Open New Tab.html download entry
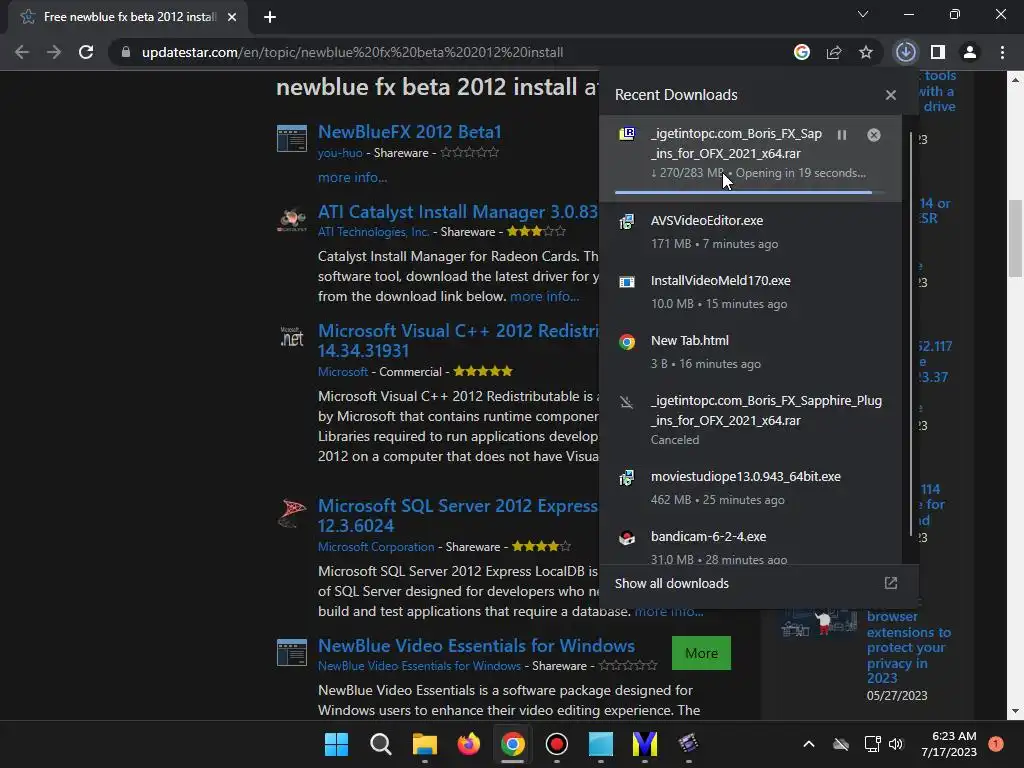1024x768 pixels. [x=750, y=352]
